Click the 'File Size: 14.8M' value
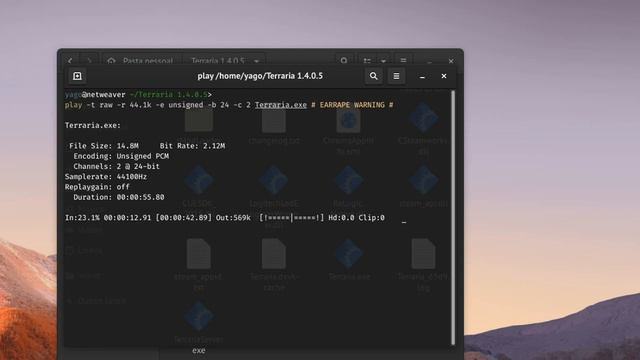 (x=104, y=146)
